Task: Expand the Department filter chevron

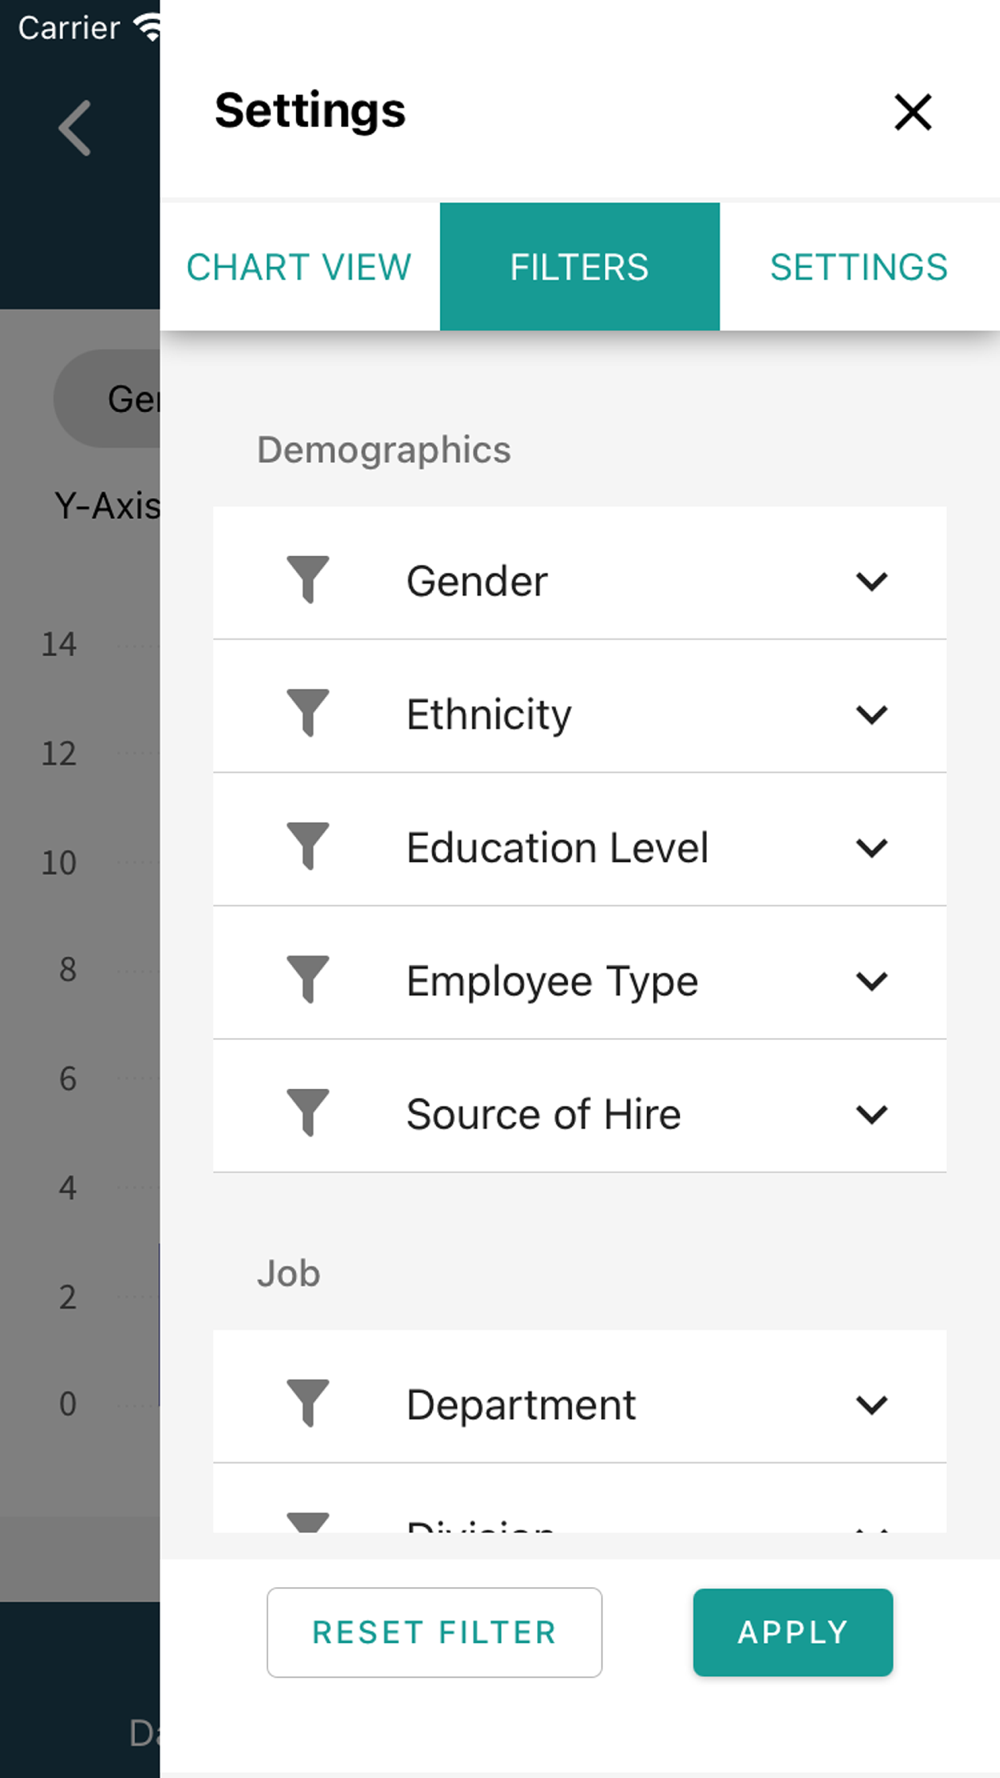Action: click(x=872, y=1405)
